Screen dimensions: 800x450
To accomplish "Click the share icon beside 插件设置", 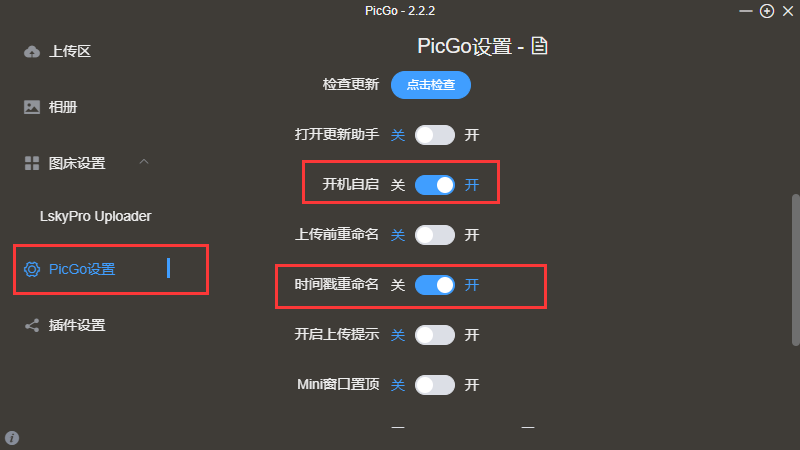I will point(32,325).
